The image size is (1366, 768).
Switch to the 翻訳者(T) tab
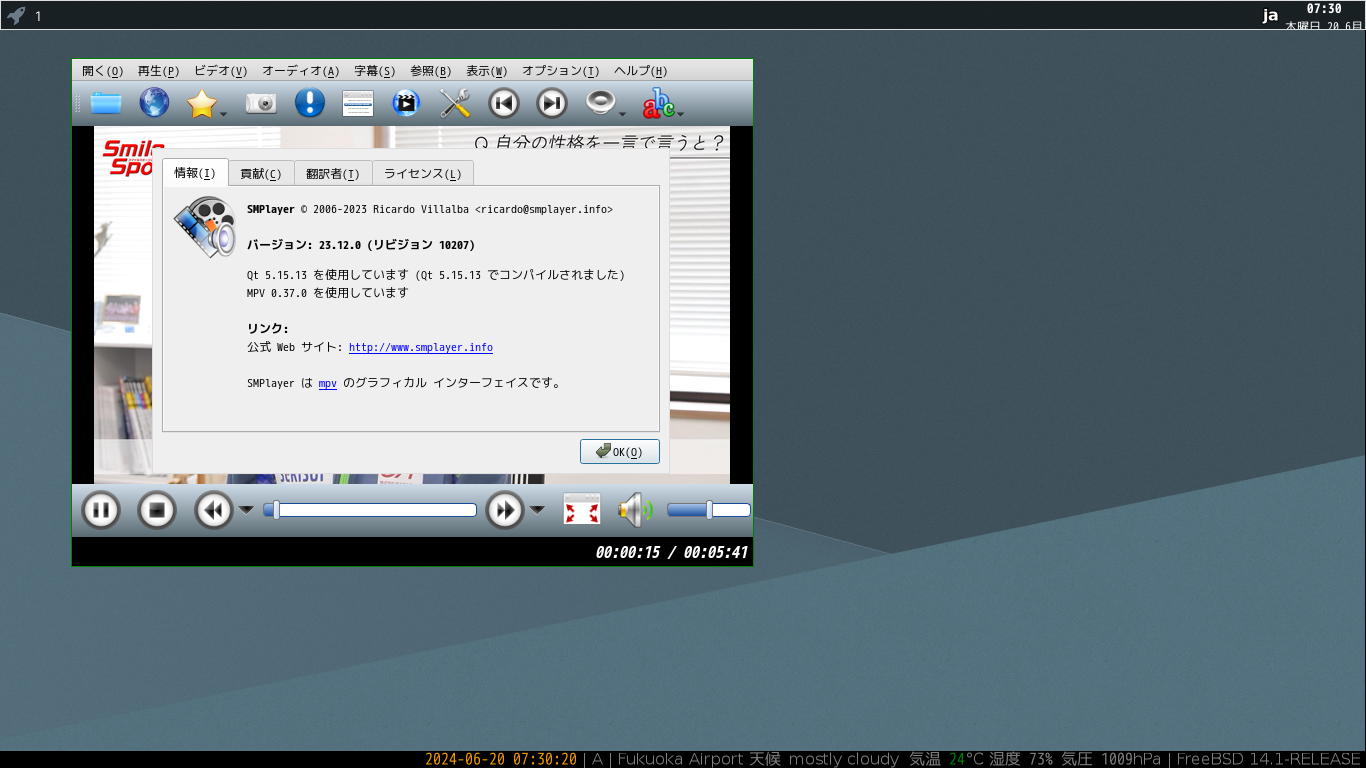click(x=333, y=173)
